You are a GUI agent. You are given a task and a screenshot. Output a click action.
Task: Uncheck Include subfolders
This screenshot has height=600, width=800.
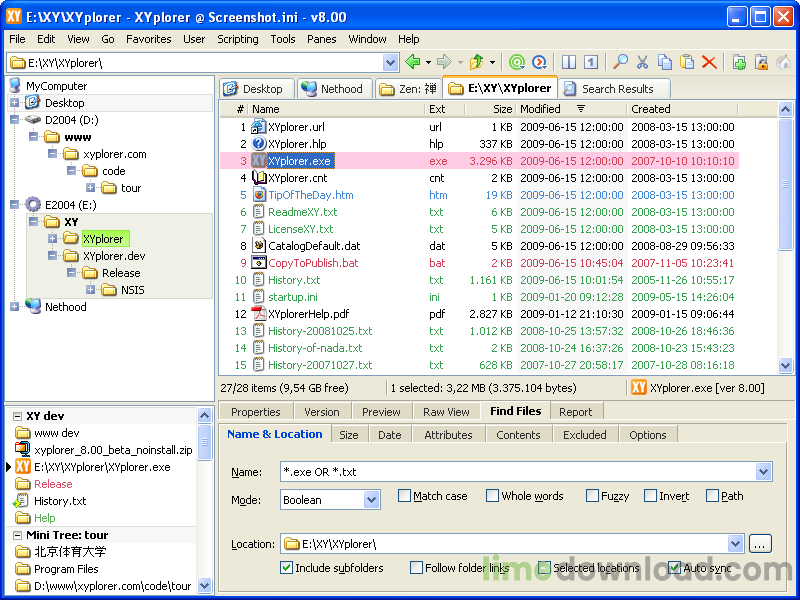click(x=287, y=567)
